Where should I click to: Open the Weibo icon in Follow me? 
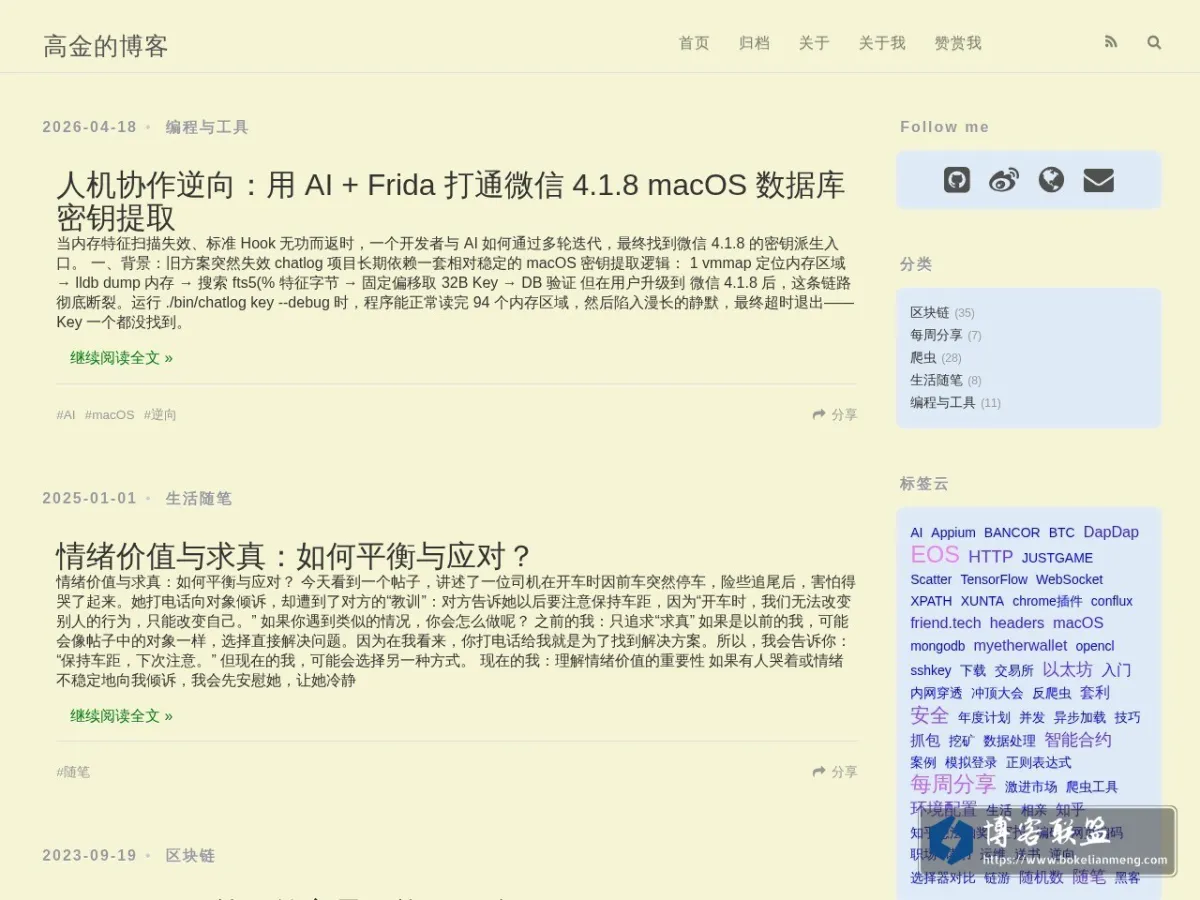(x=1004, y=180)
